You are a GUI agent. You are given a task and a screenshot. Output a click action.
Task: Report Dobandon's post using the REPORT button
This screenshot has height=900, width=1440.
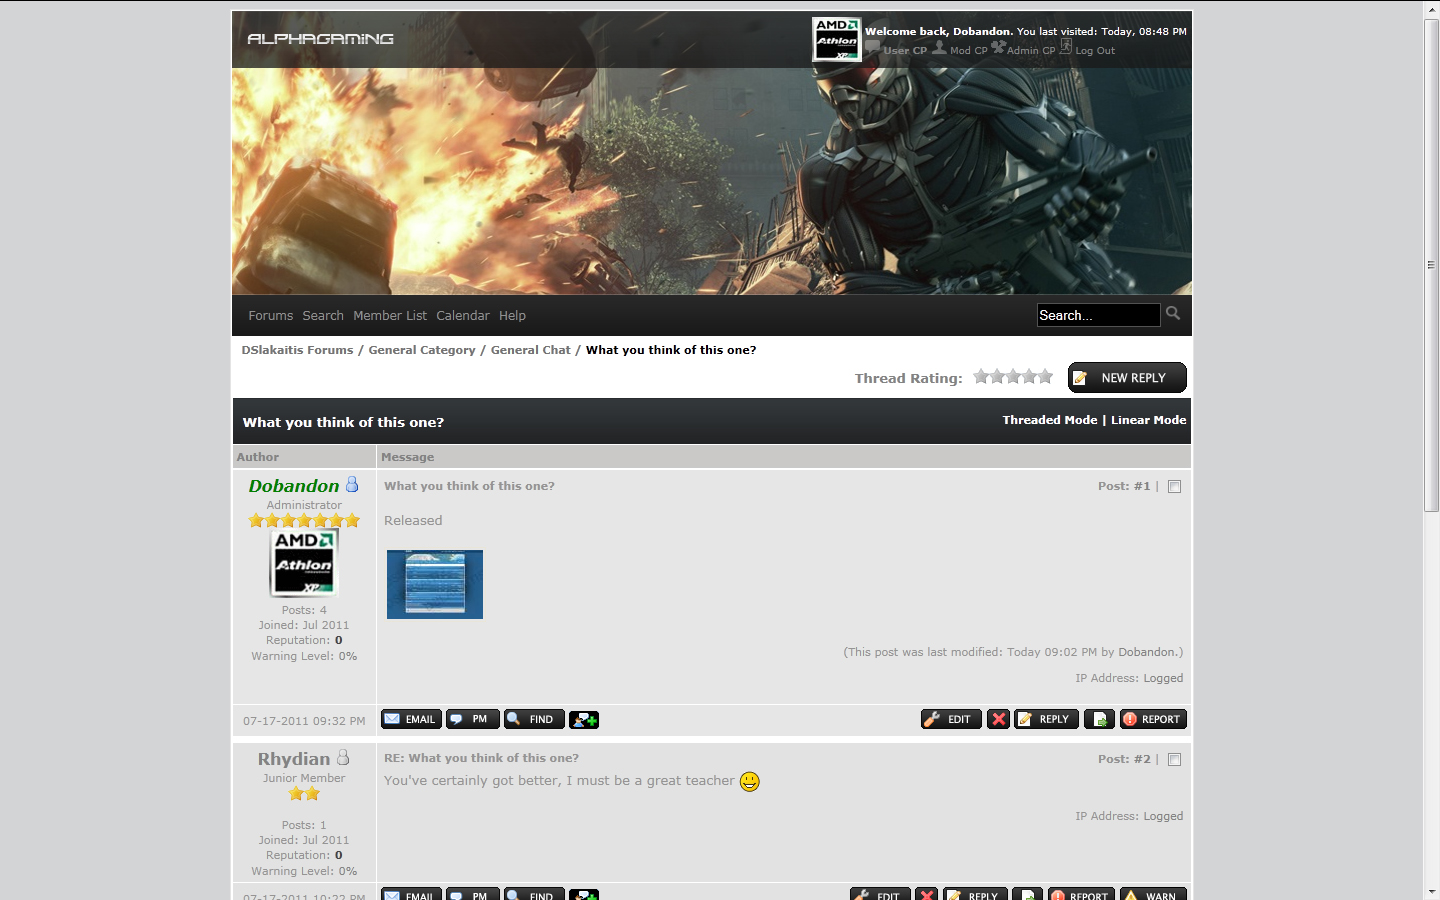pos(1153,719)
